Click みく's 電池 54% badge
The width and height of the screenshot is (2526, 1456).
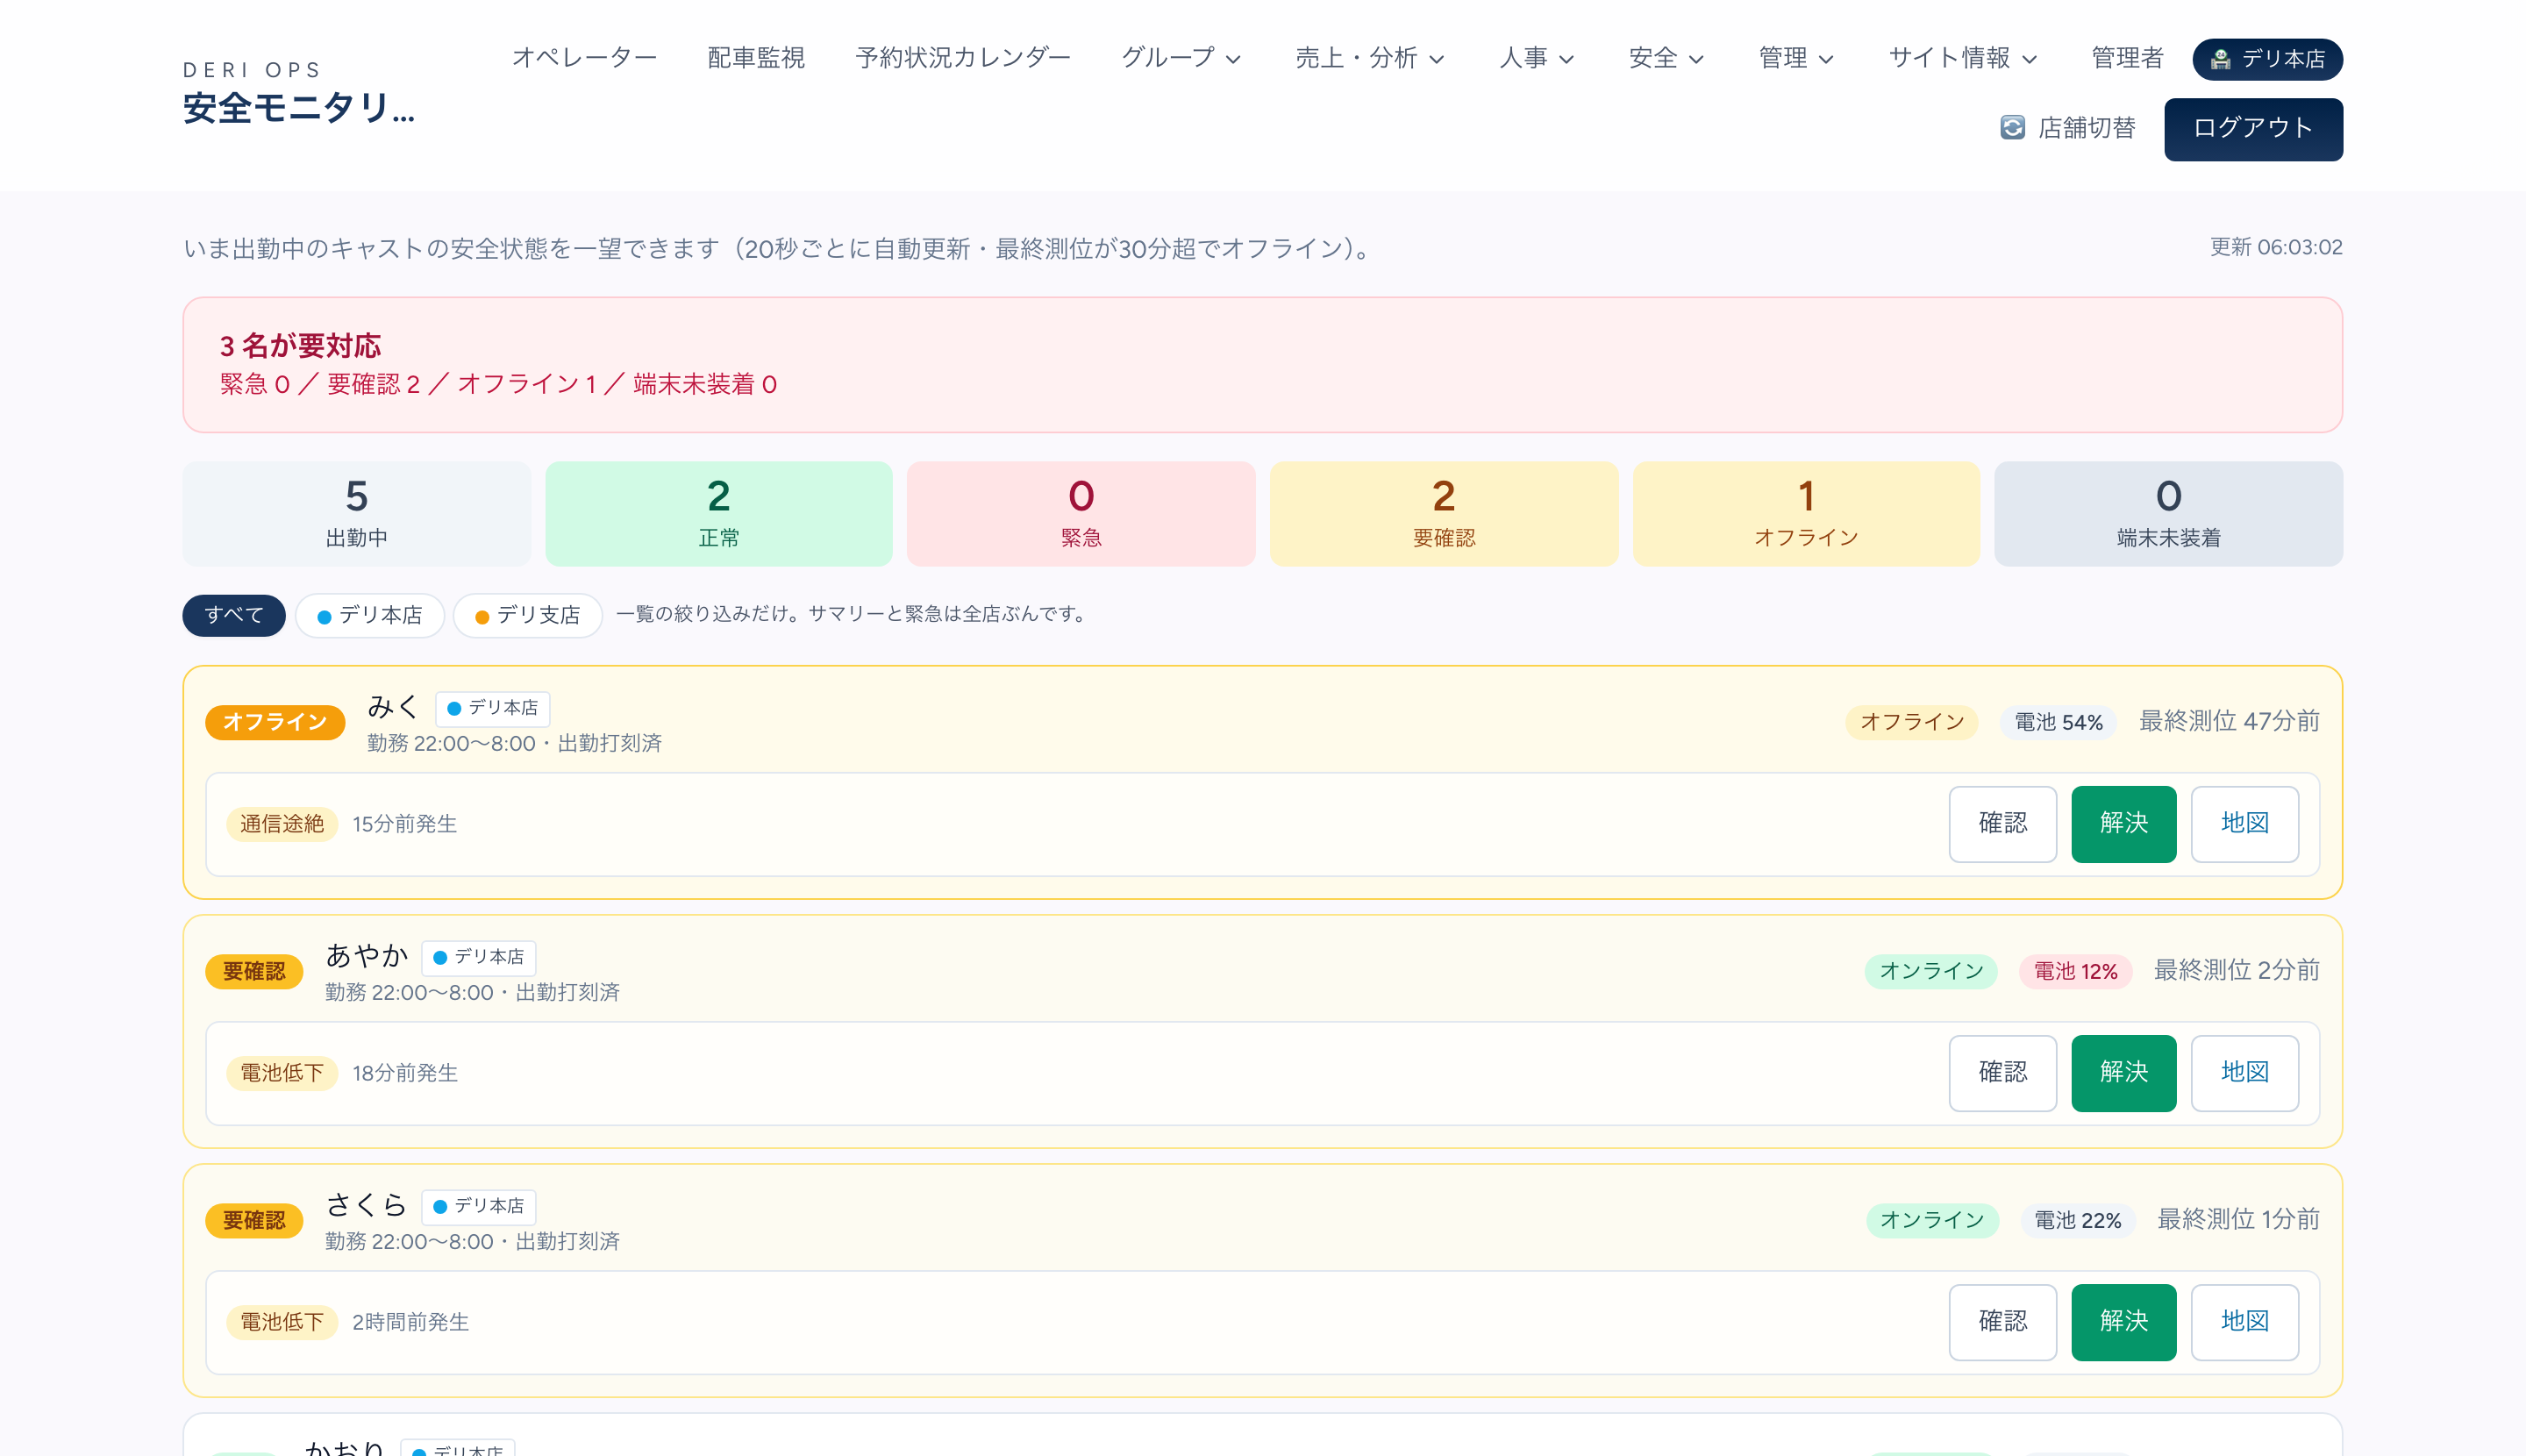click(2058, 722)
